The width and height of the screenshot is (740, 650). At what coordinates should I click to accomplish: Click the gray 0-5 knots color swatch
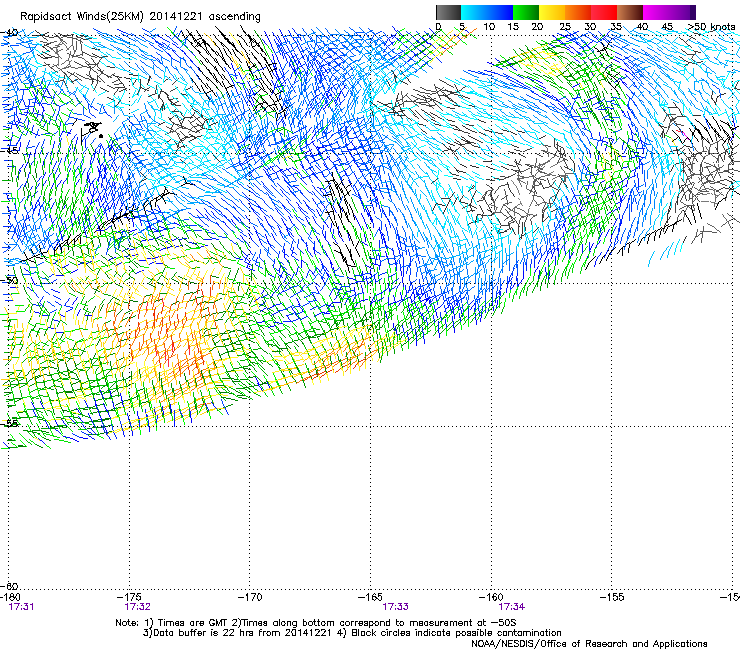pyautogui.click(x=448, y=12)
